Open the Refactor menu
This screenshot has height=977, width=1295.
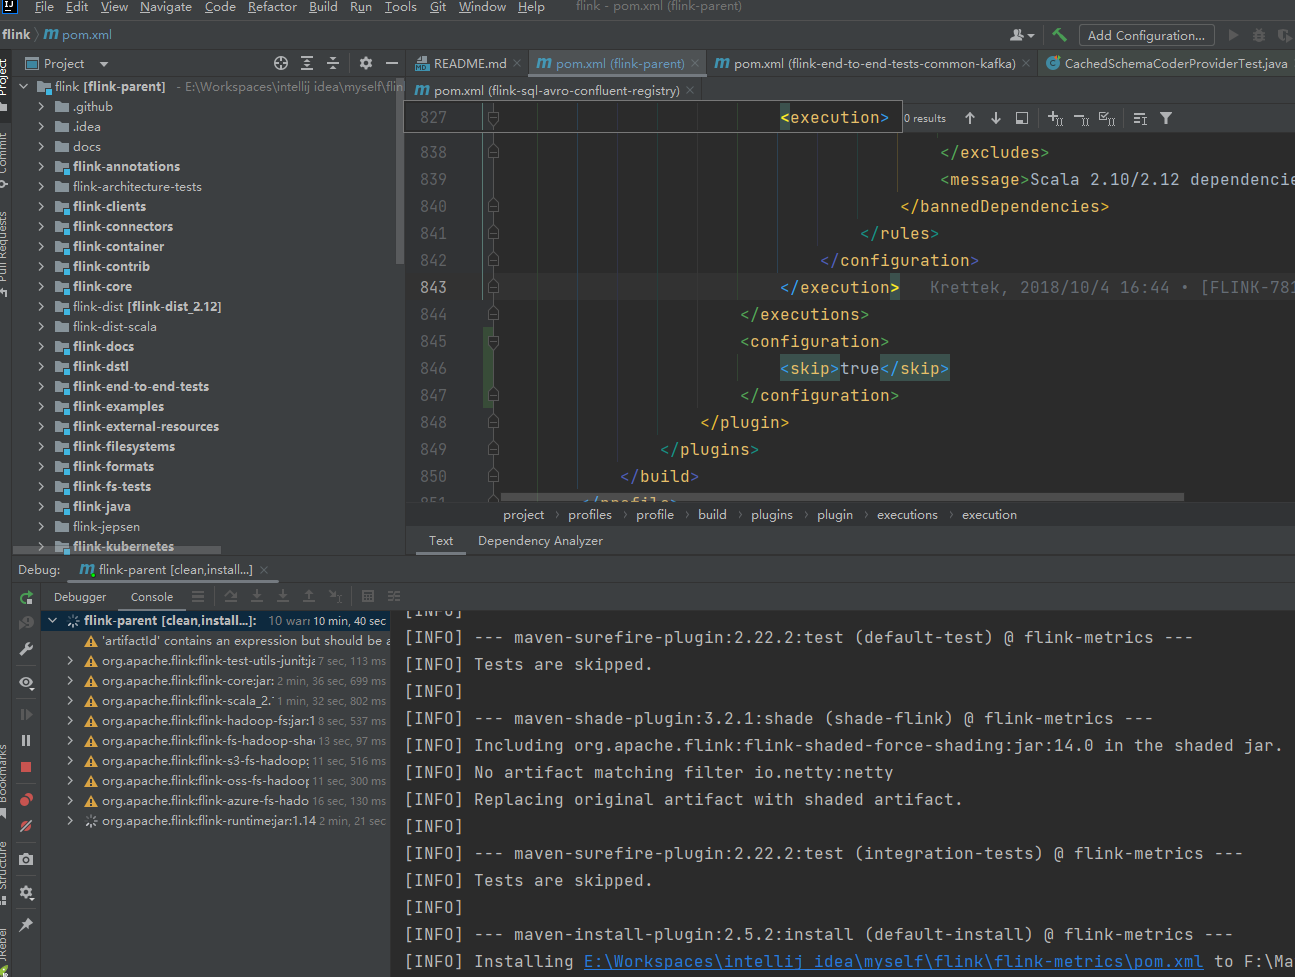tap(272, 7)
